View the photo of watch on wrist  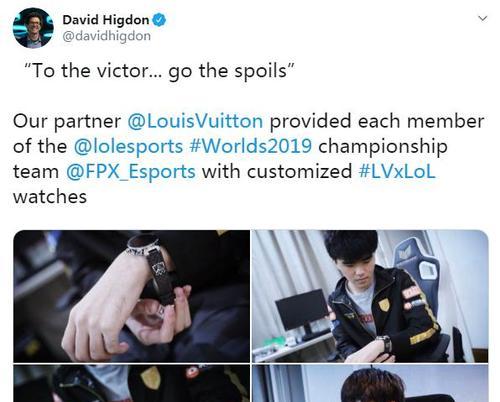click(x=132, y=296)
